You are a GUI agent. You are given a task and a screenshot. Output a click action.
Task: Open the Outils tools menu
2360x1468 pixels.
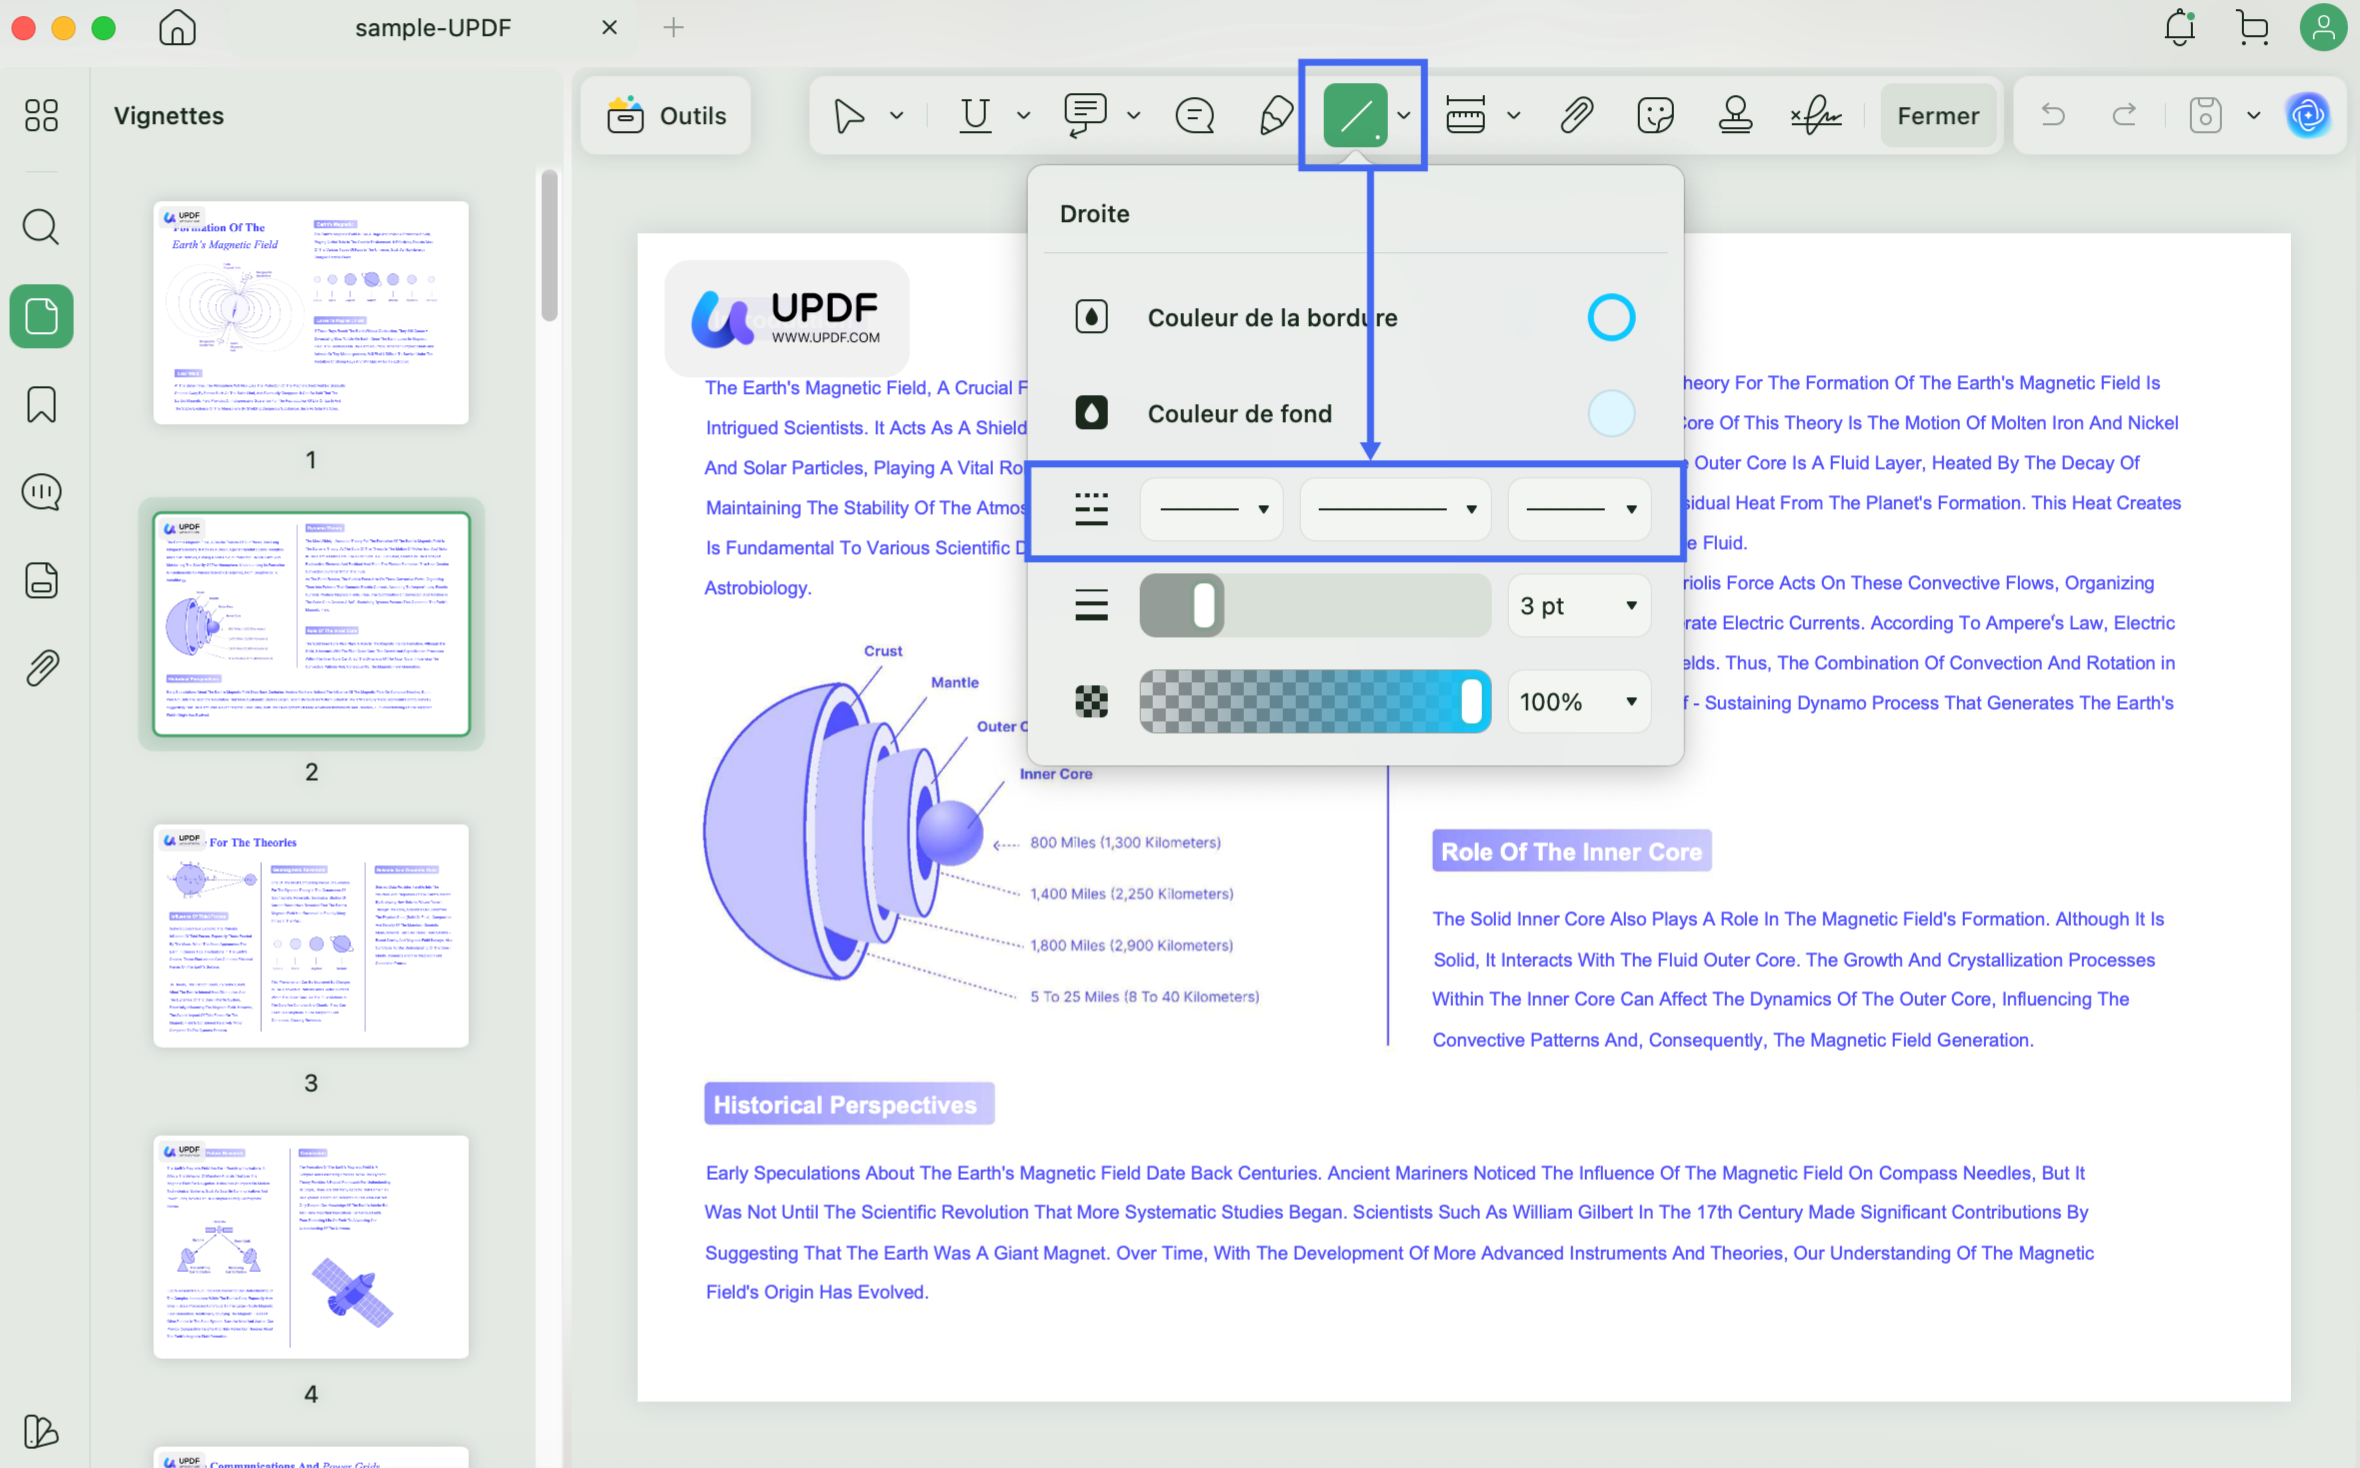coord(666,115)
